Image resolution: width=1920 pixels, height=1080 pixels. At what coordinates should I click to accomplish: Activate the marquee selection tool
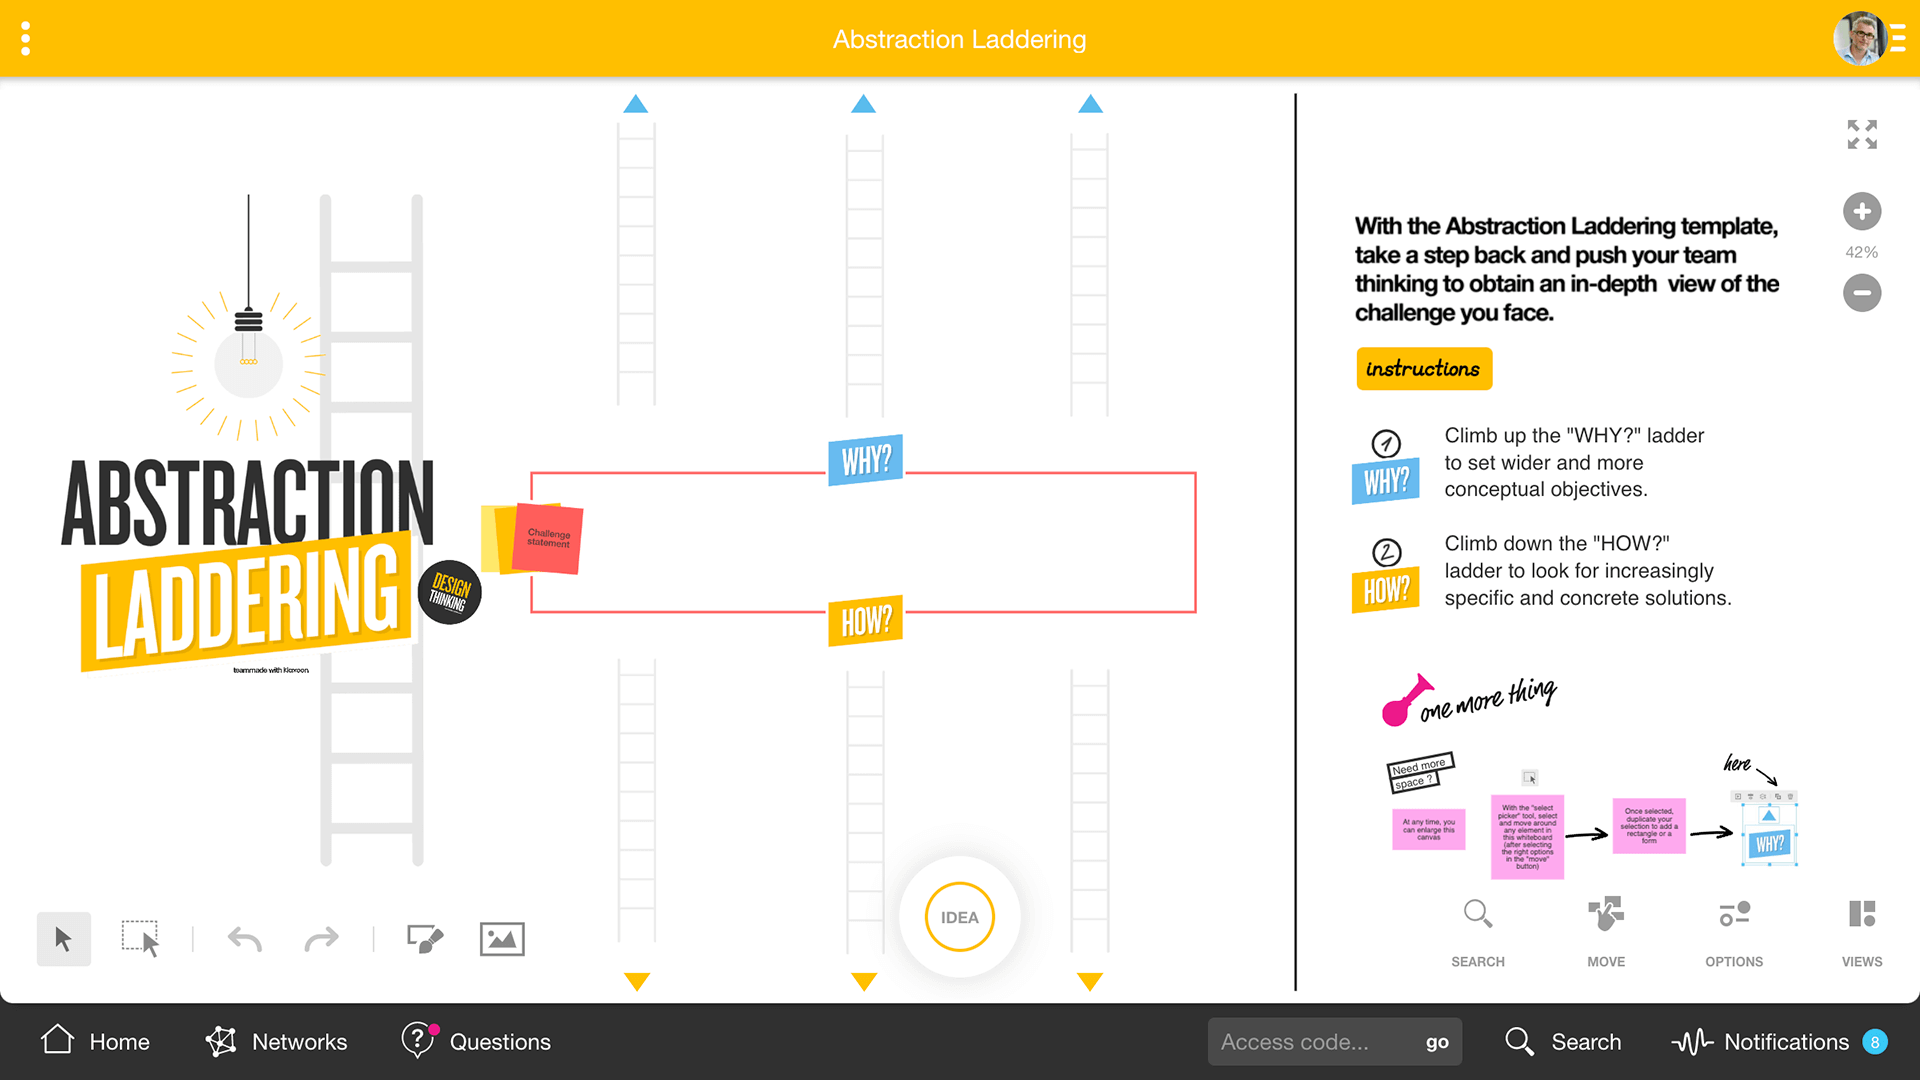point(140,939)
